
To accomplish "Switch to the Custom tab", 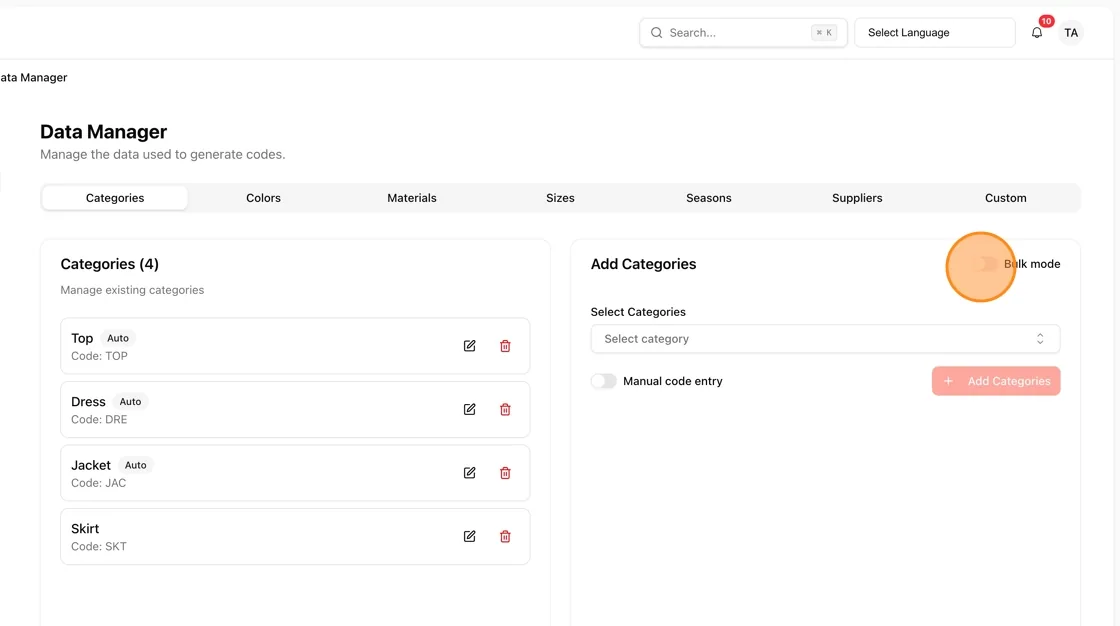I will coord(1006,198).
